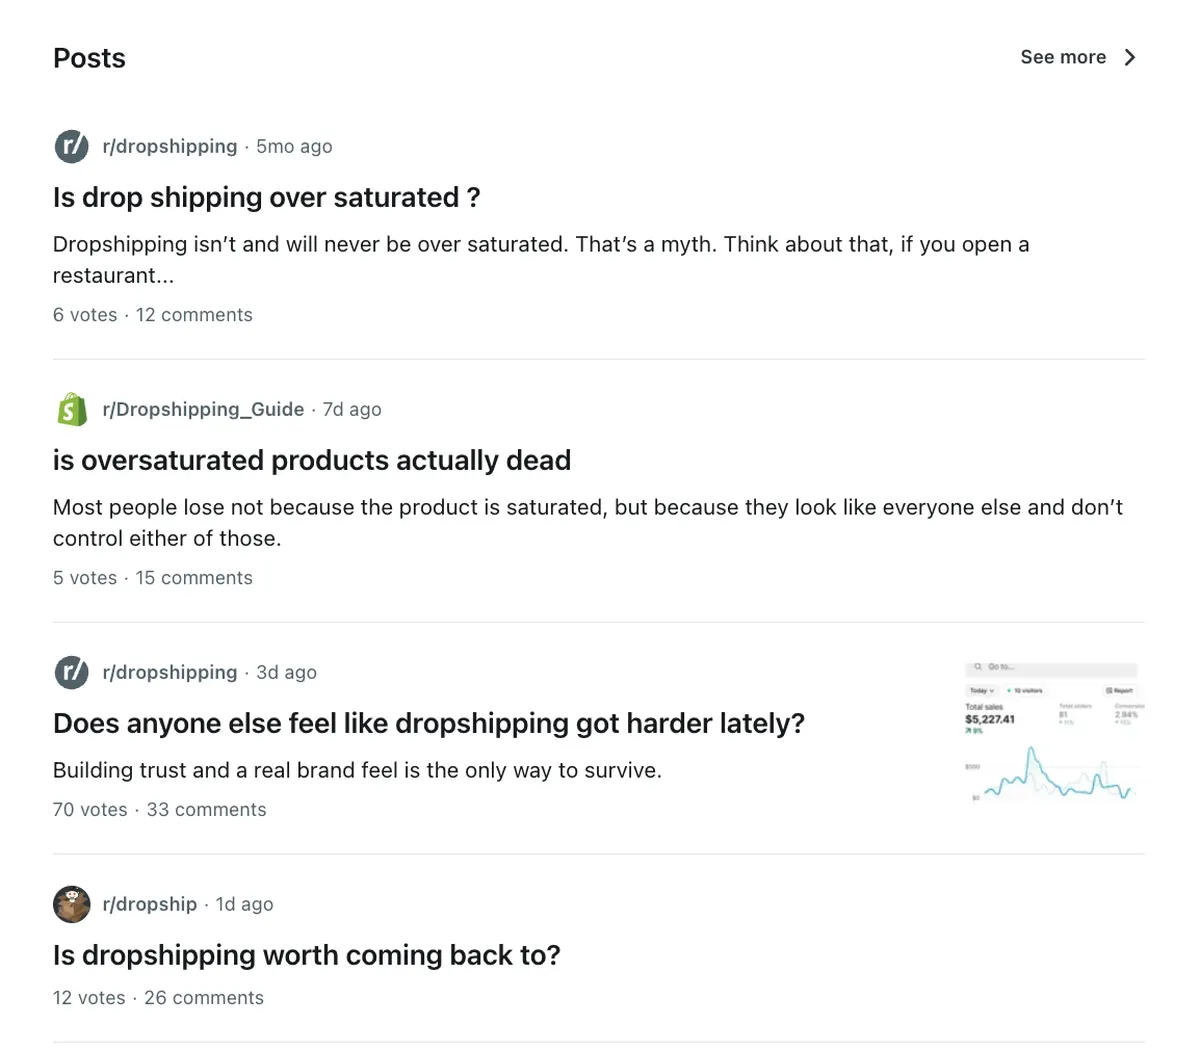Open the r/dropship community link
Screen dimensions: 1200x1051
click(150, 904)
